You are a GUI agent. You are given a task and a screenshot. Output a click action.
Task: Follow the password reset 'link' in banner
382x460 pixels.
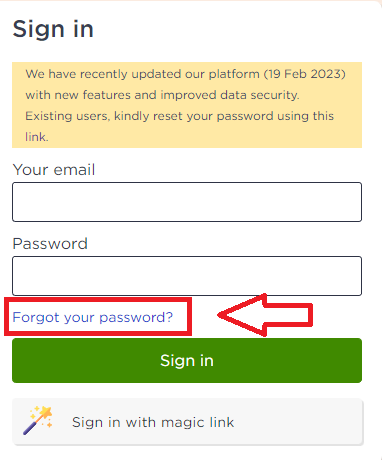36,137
